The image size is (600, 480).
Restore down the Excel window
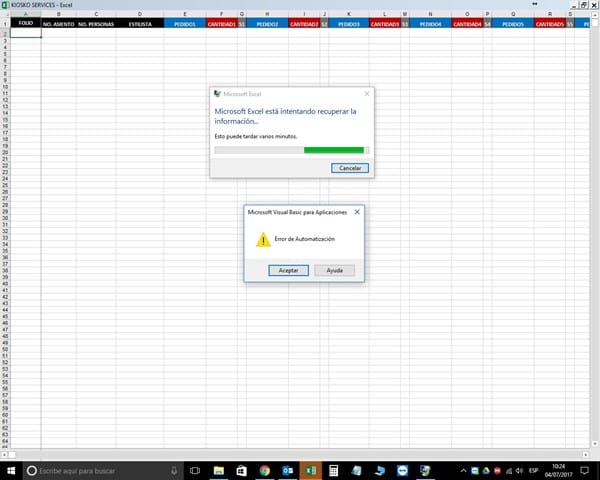[584, 5]
